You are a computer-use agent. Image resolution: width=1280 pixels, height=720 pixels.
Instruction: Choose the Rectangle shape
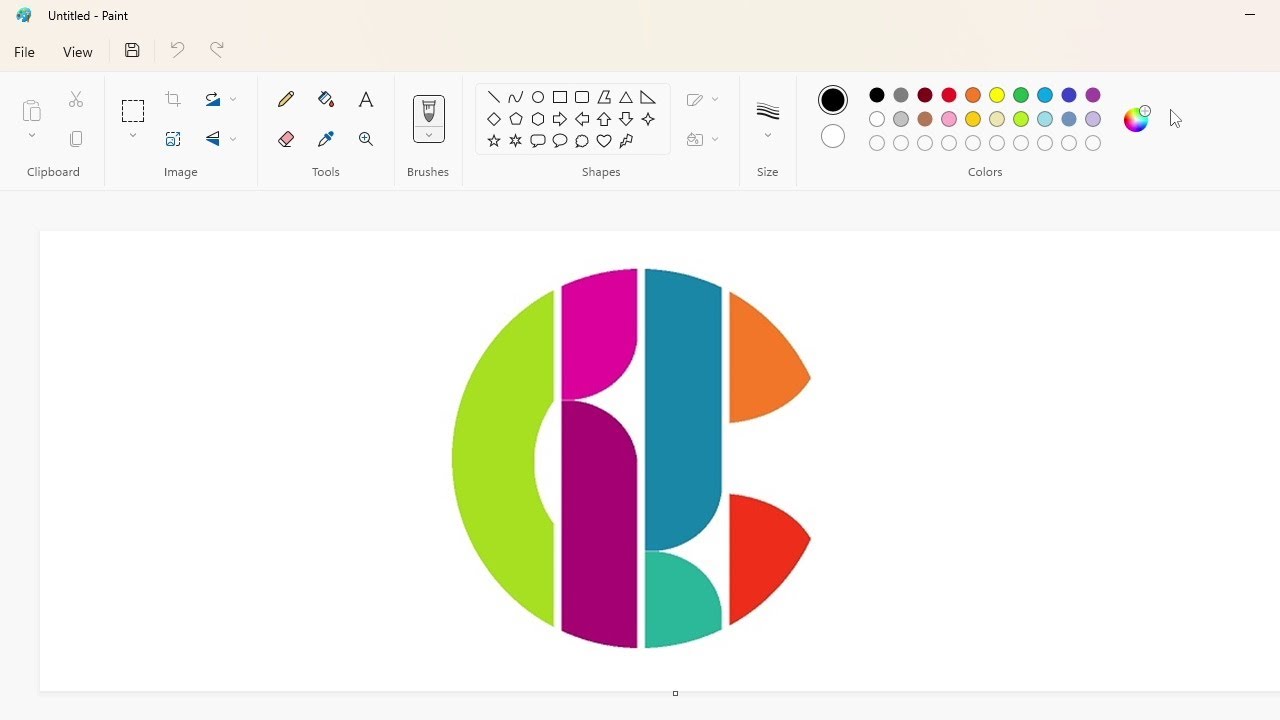(x=560, y=97)
